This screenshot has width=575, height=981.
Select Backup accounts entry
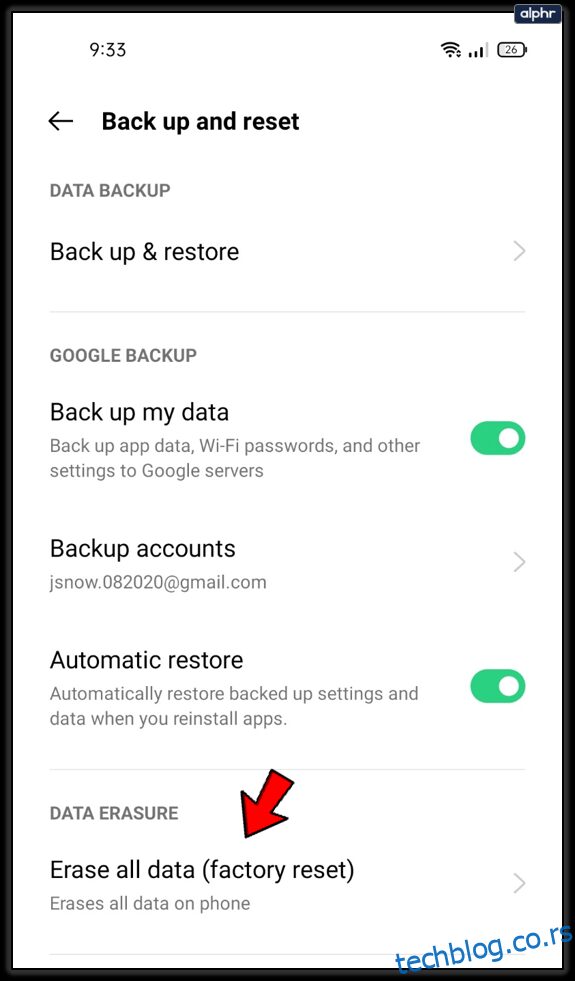(x=287, y=563)
